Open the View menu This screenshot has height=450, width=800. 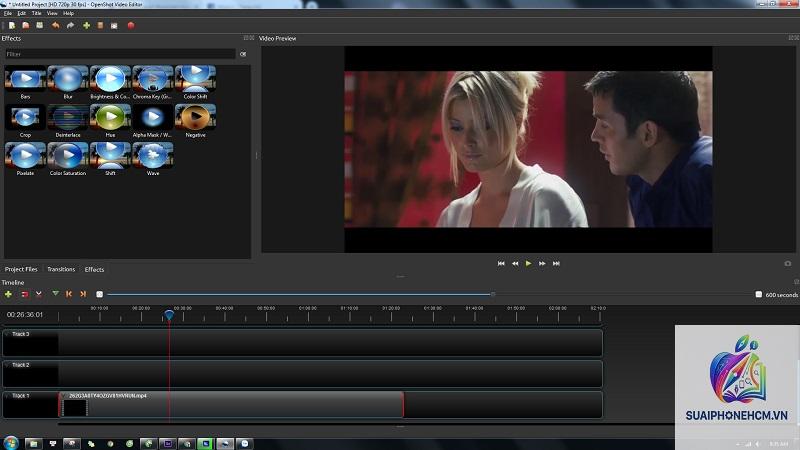pos(52,13)
